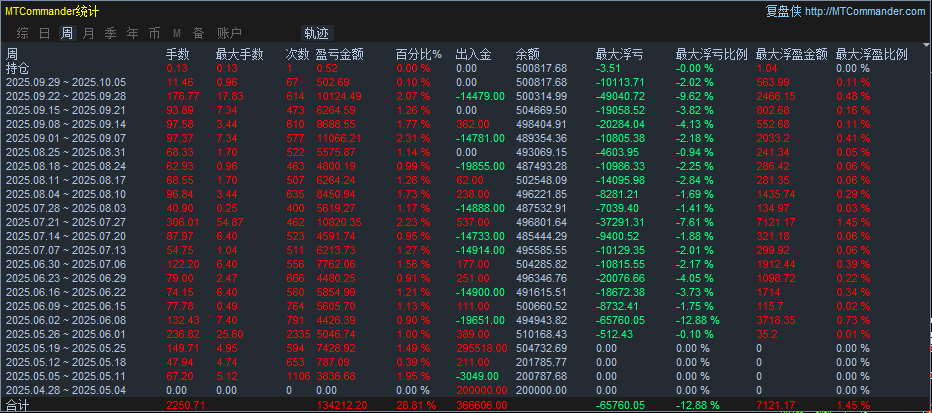932x413 pixels.
Task: Switch to the 日 daily tab
Action: click(45, 33)
